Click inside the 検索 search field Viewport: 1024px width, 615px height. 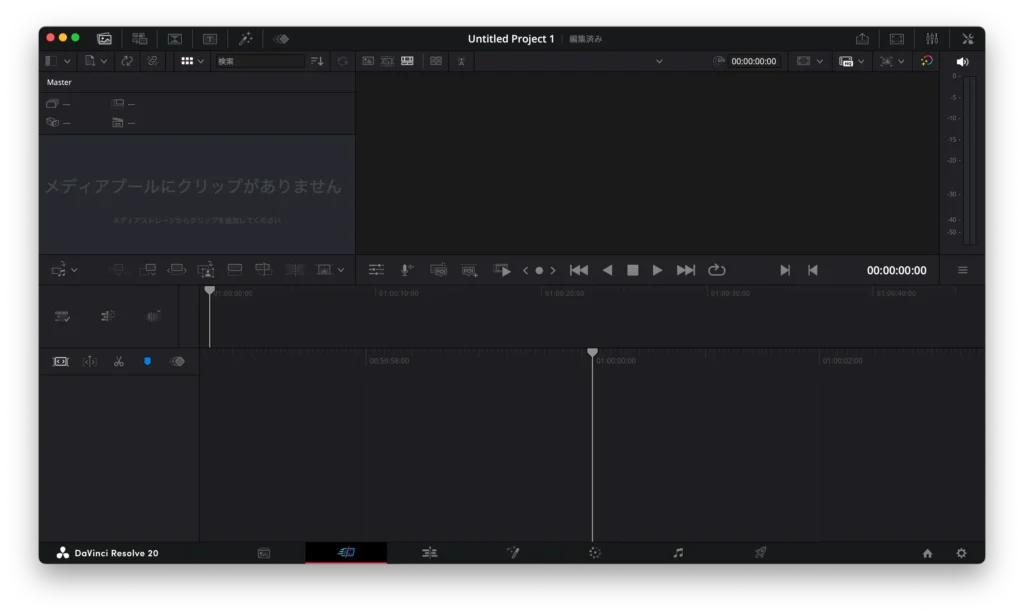point(262,60)
